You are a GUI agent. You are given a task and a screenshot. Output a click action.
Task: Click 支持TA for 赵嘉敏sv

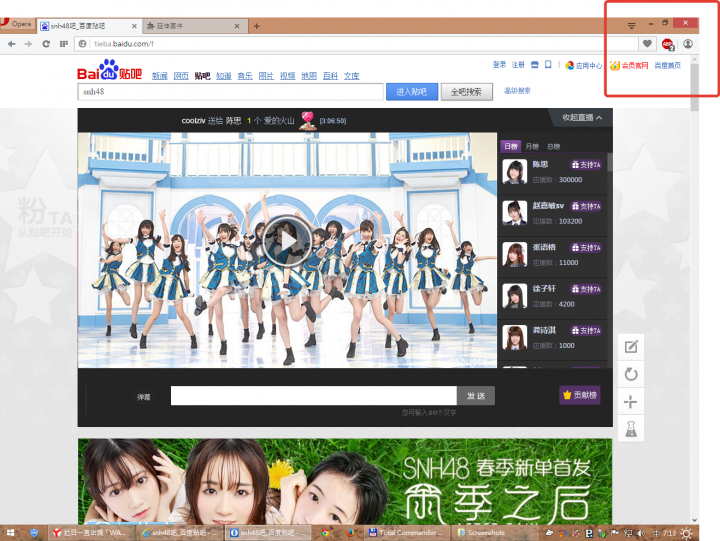[x=585, y=206]
